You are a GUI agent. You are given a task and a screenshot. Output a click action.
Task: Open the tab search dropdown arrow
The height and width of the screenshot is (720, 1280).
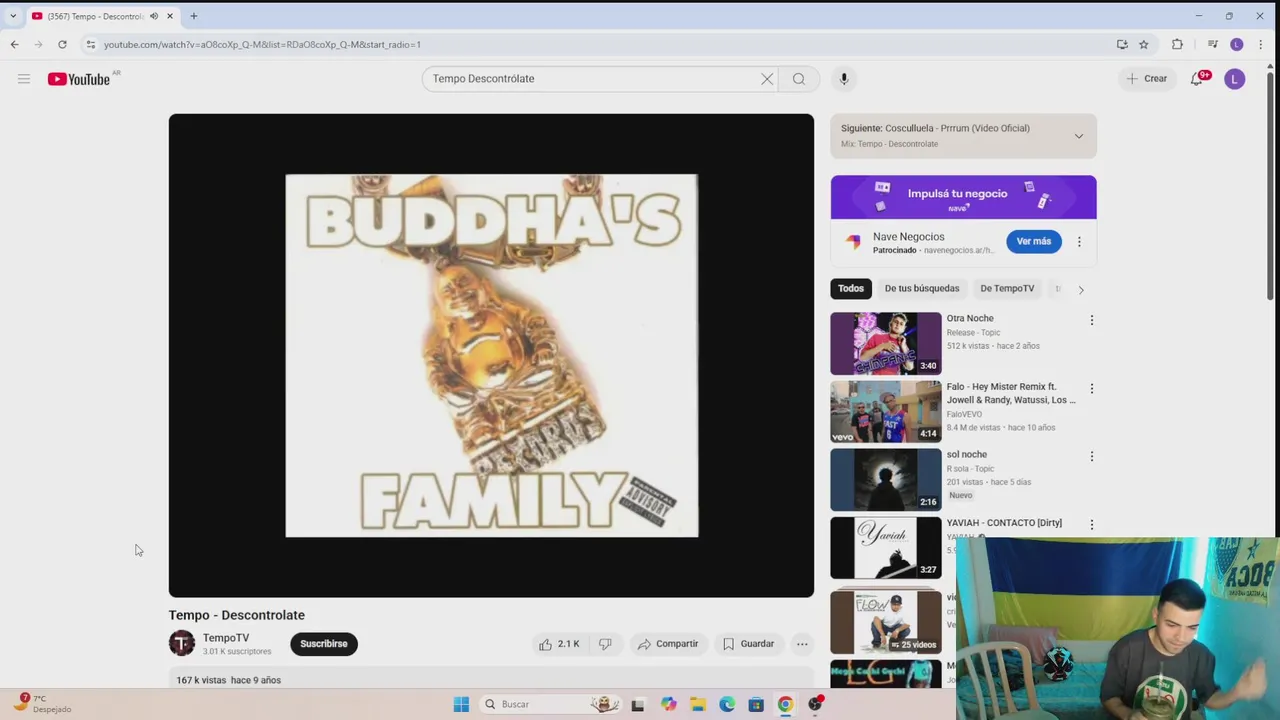coord(13,16)
